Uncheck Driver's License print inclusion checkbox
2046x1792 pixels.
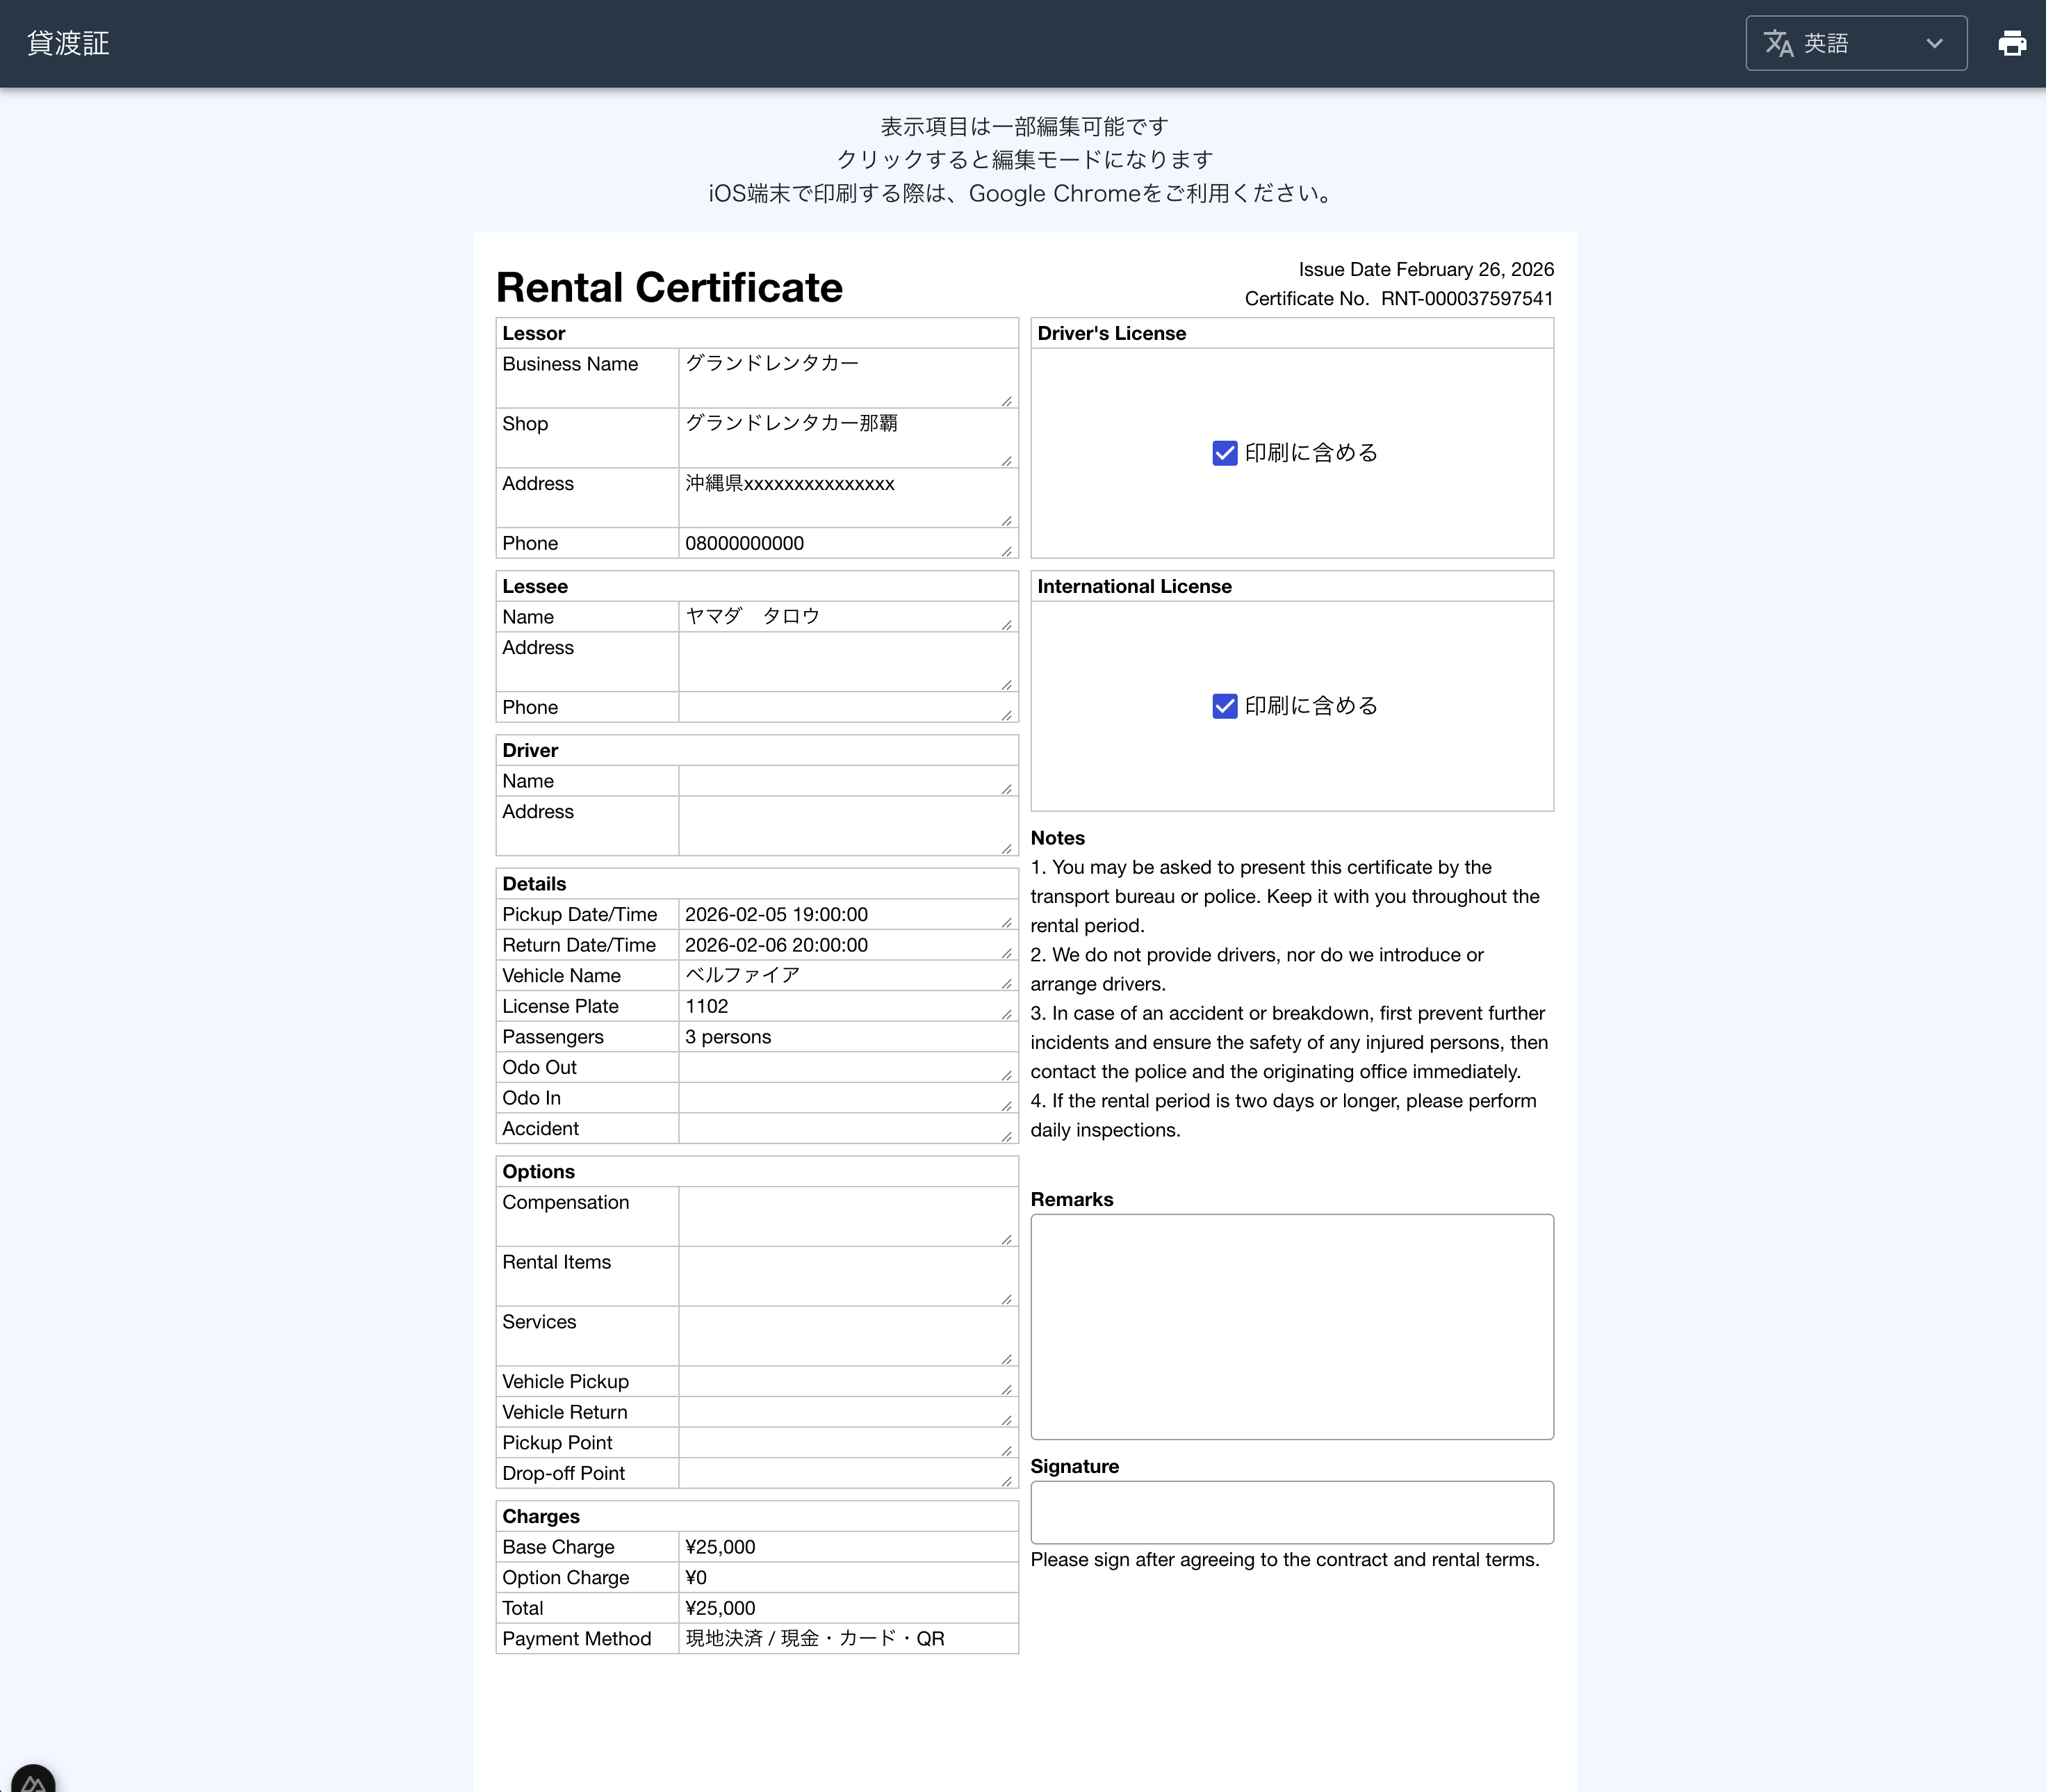pyautogui.click(x=1224, y=453)
